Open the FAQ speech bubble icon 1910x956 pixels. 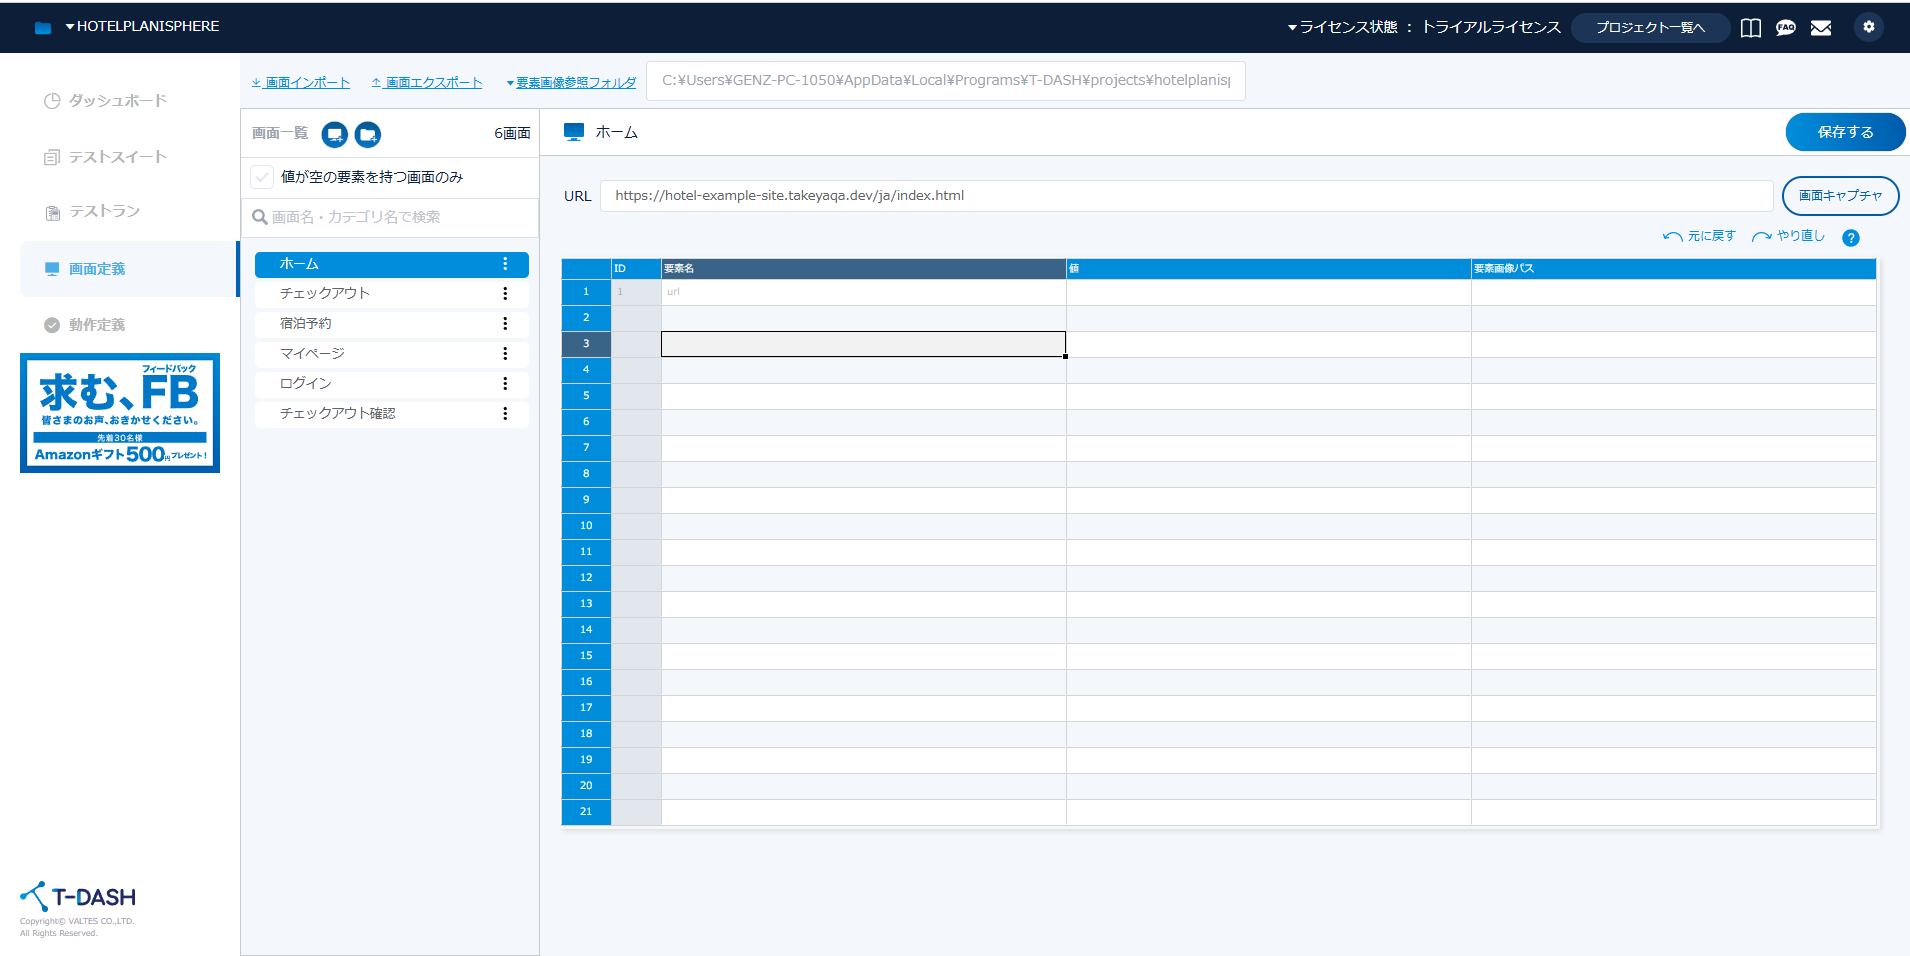(1786, 28)
